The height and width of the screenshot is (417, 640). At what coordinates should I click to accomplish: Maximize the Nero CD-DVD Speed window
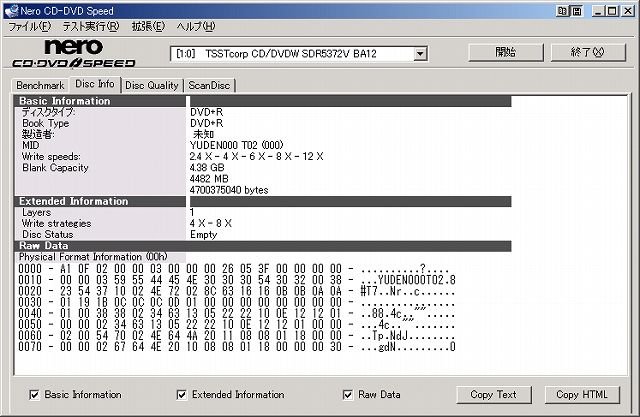(612, 11)
